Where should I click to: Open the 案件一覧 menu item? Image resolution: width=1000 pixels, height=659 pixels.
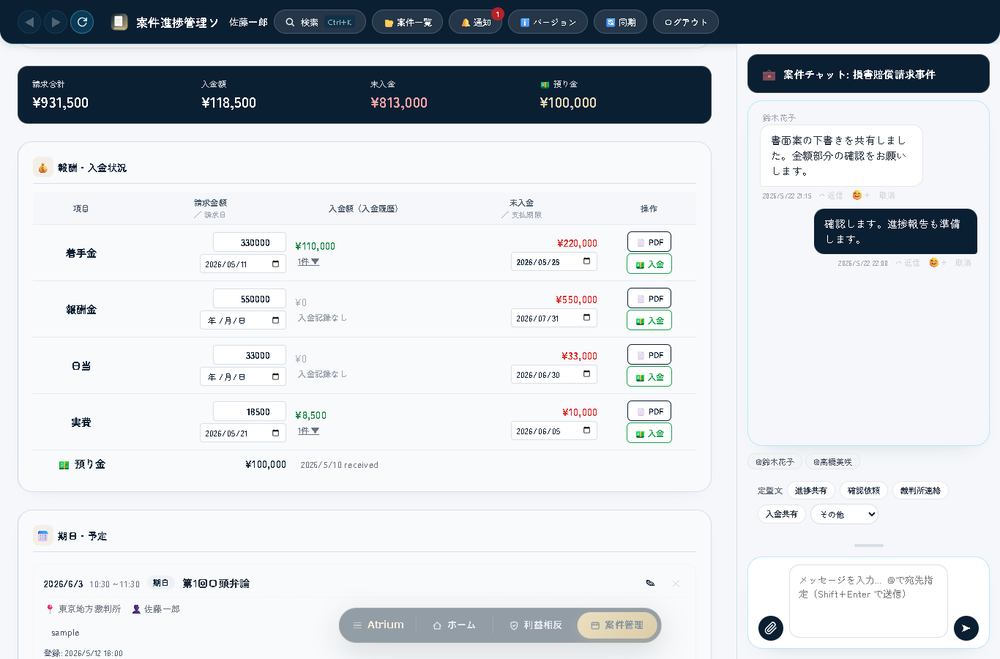click(x=408, y=22)
